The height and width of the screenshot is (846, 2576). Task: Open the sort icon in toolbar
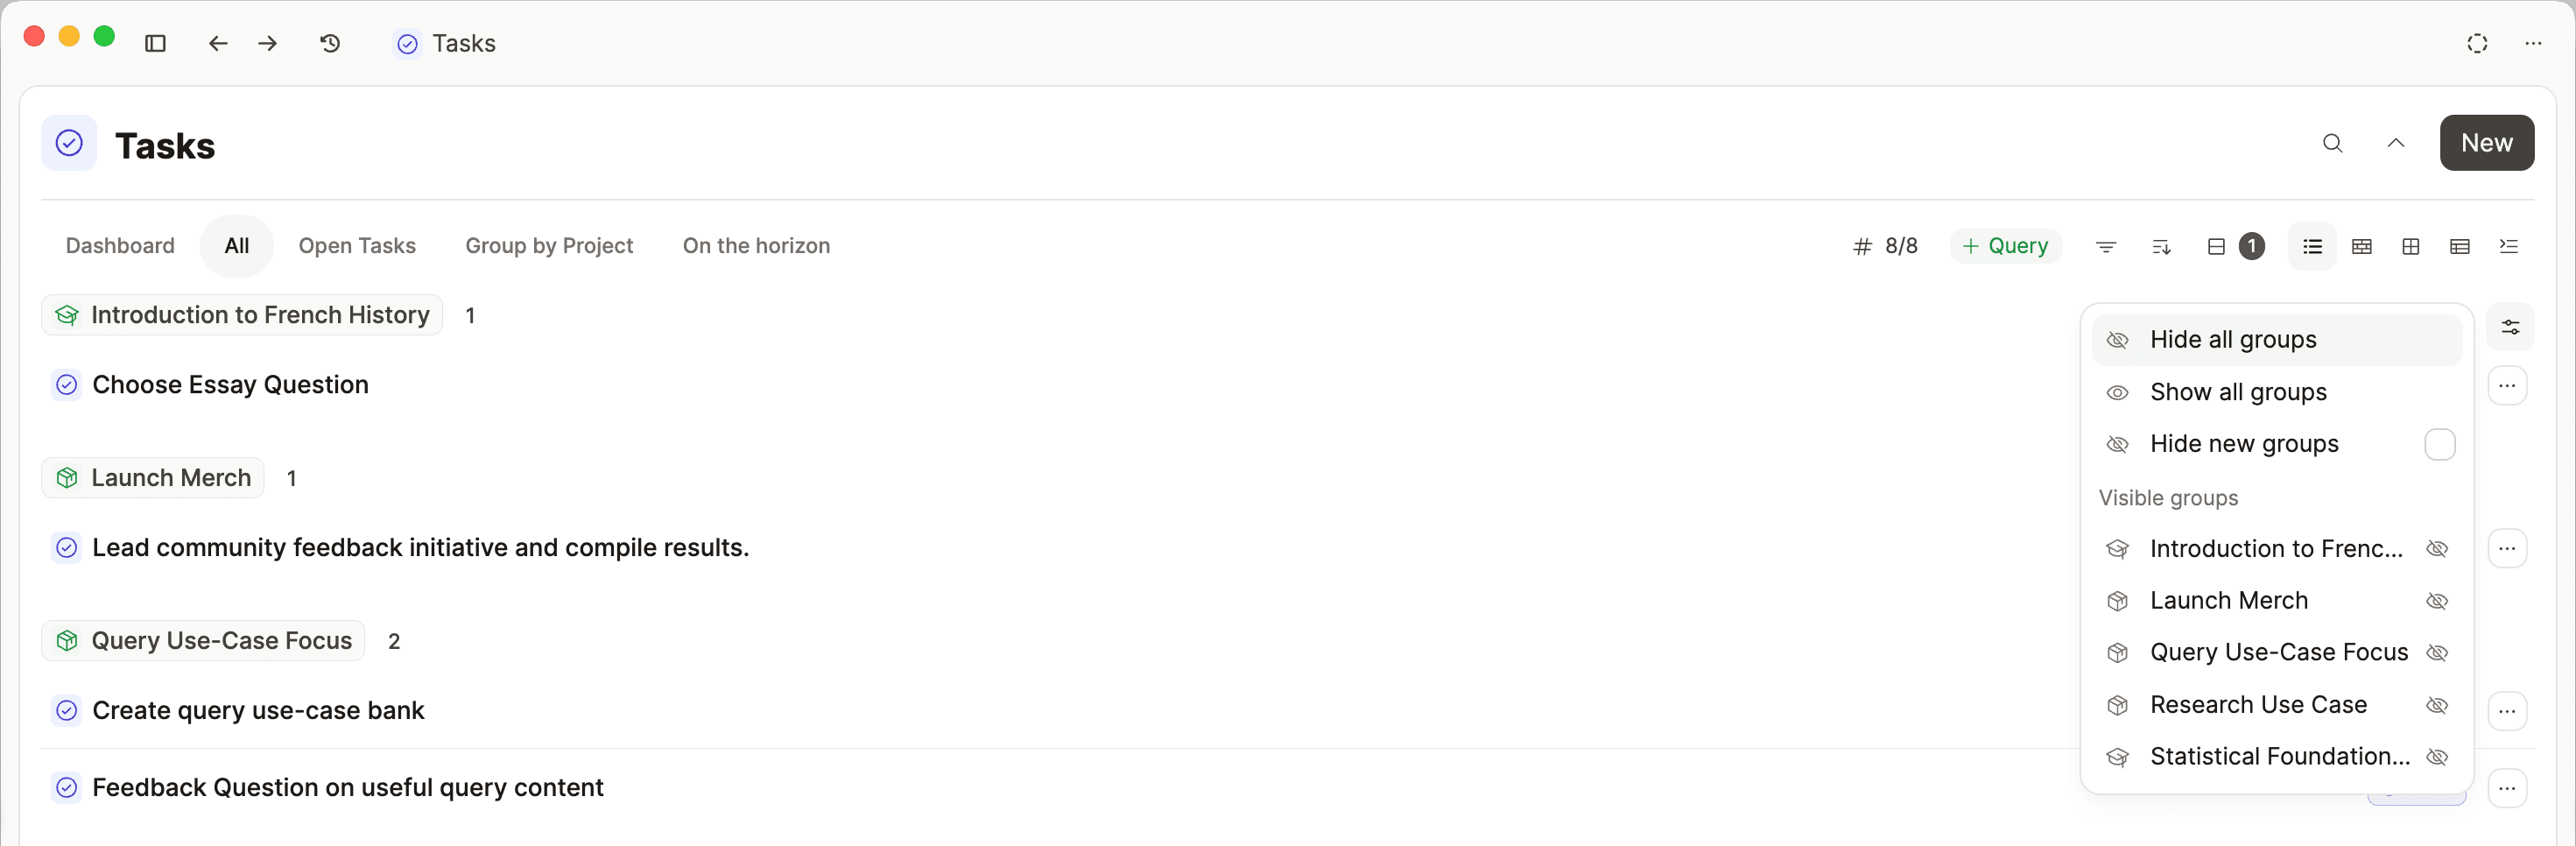[x=2160, y=246]
